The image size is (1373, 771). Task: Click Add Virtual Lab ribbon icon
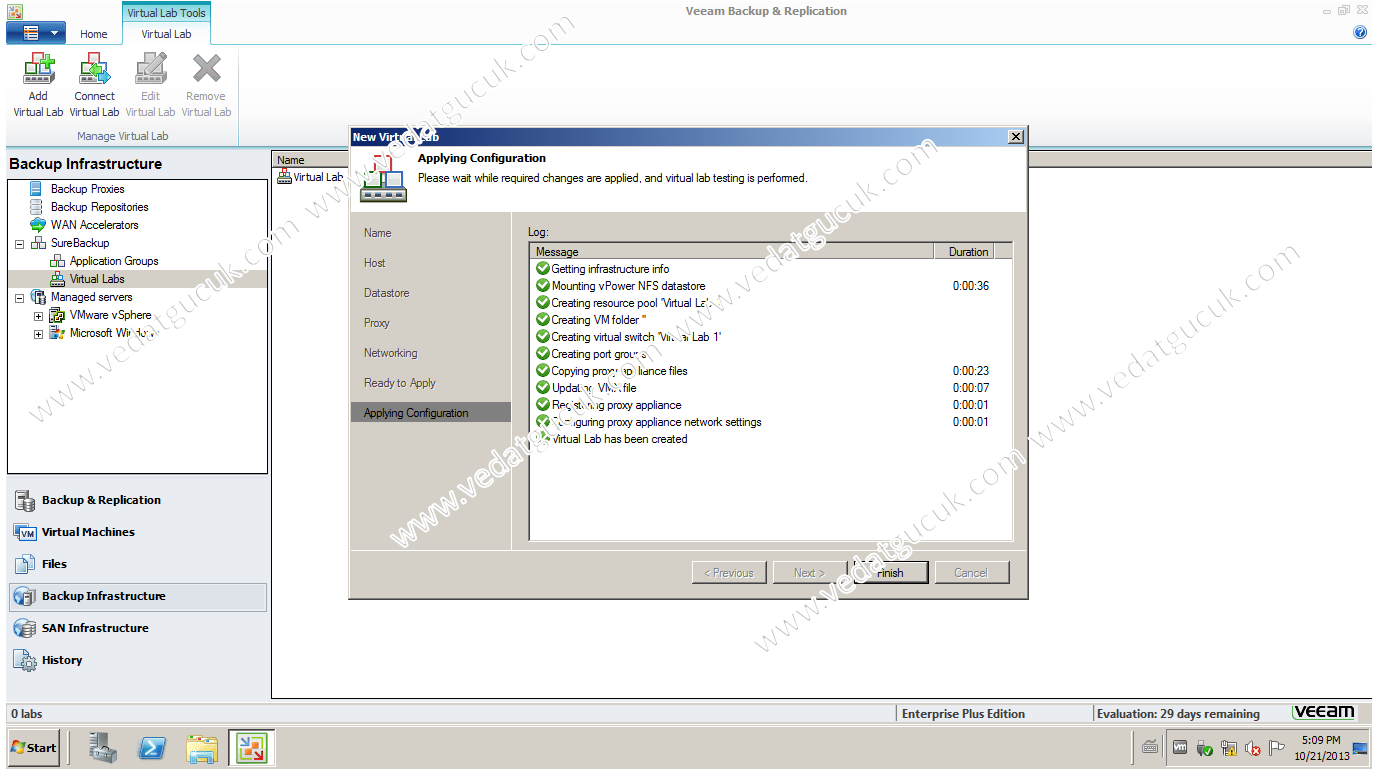(x=38, y=86)
